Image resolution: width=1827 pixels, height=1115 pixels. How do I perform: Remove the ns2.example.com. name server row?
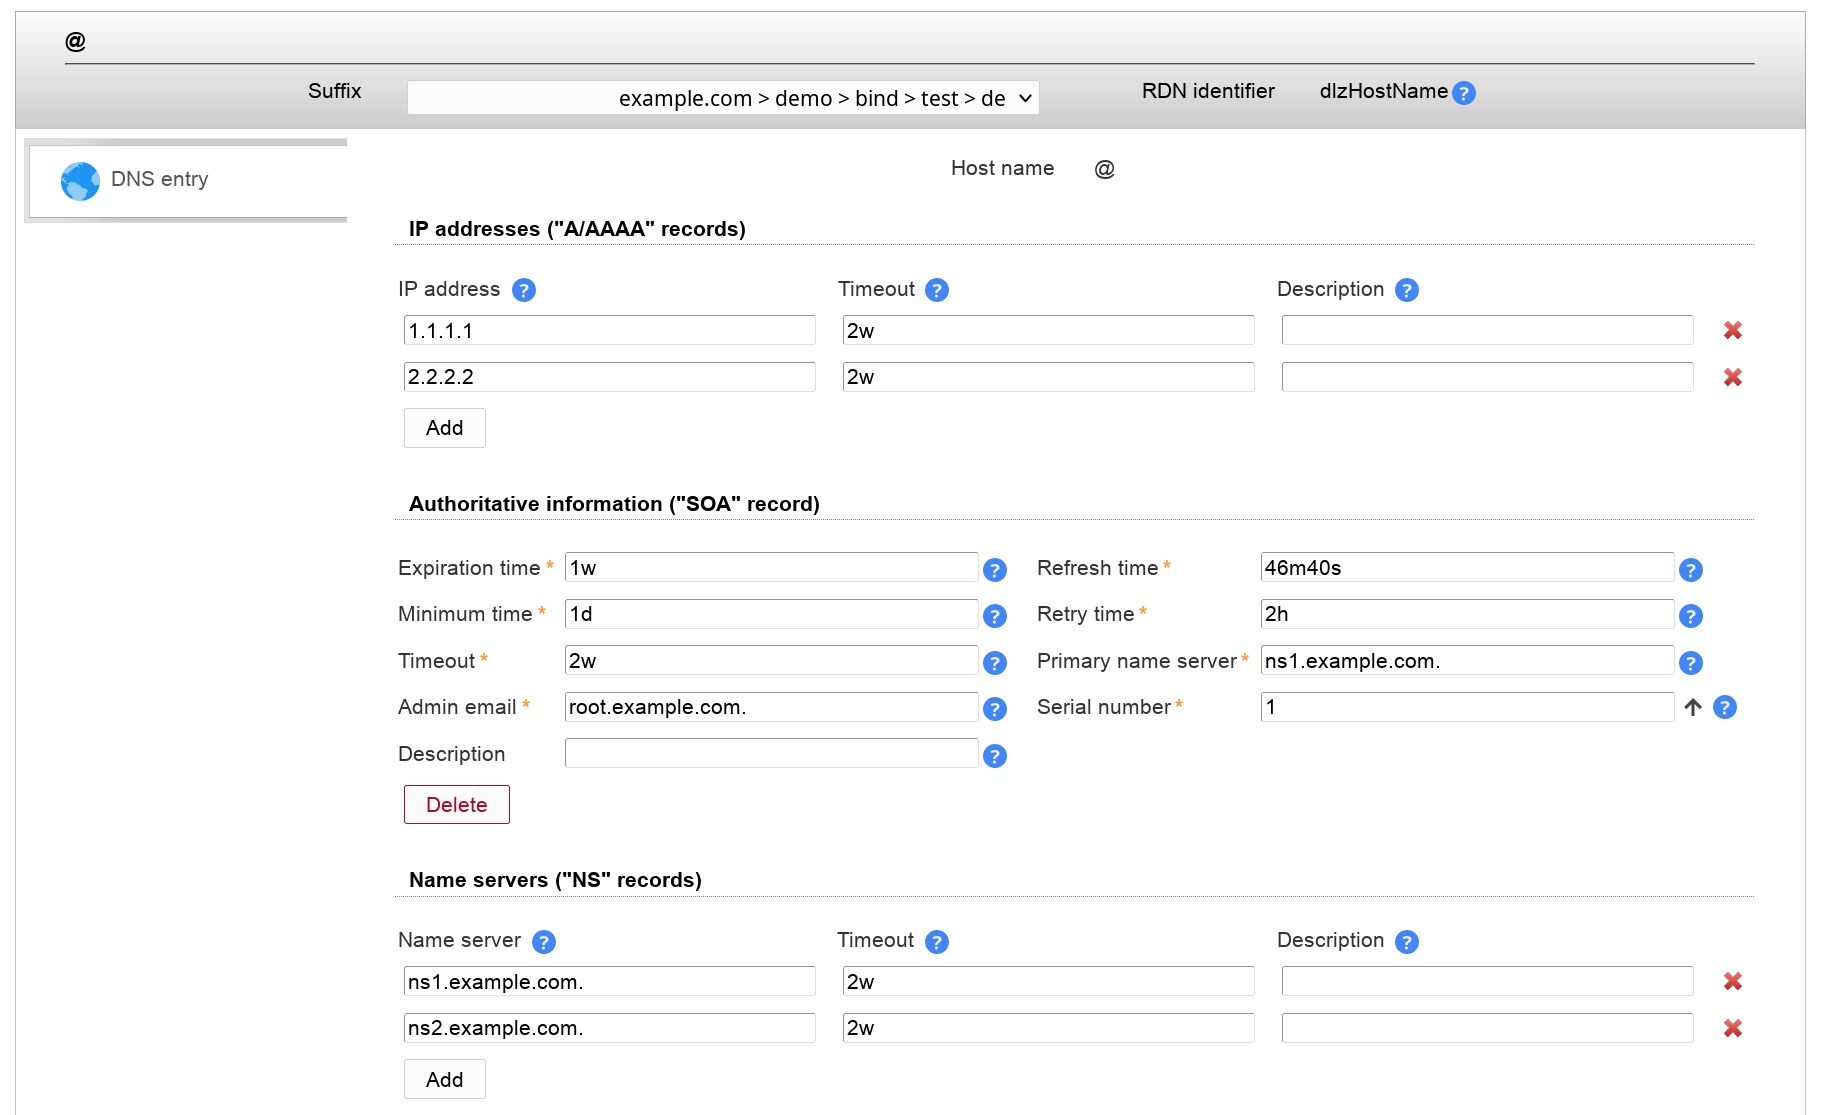tap(1732, 1028)
